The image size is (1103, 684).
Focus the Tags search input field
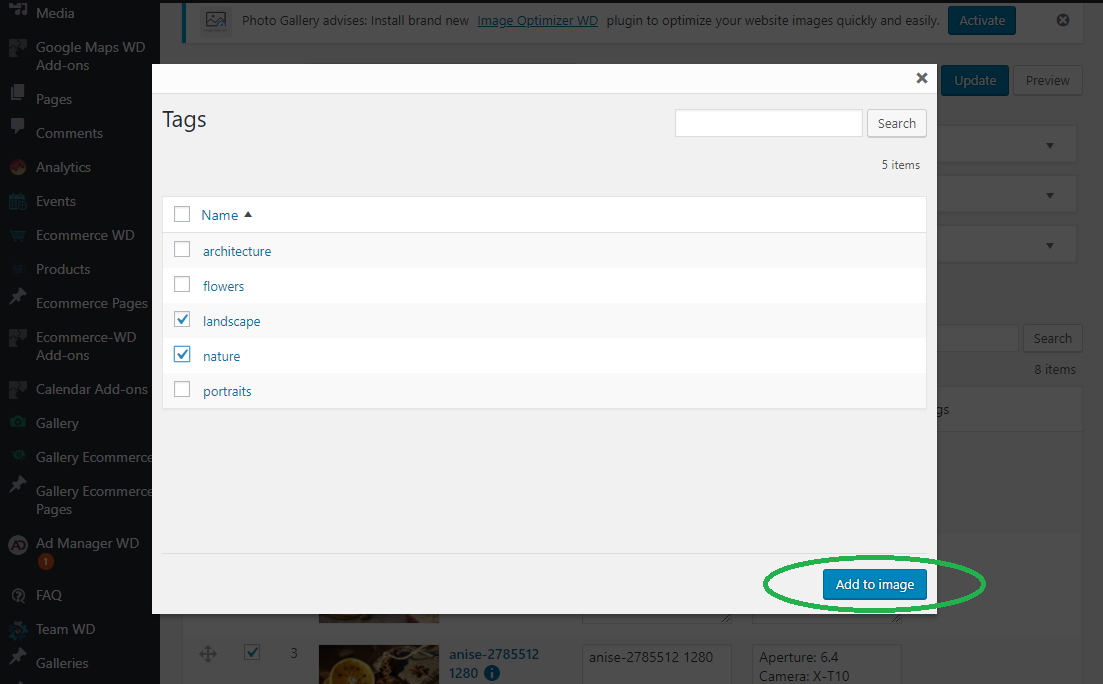768,123
